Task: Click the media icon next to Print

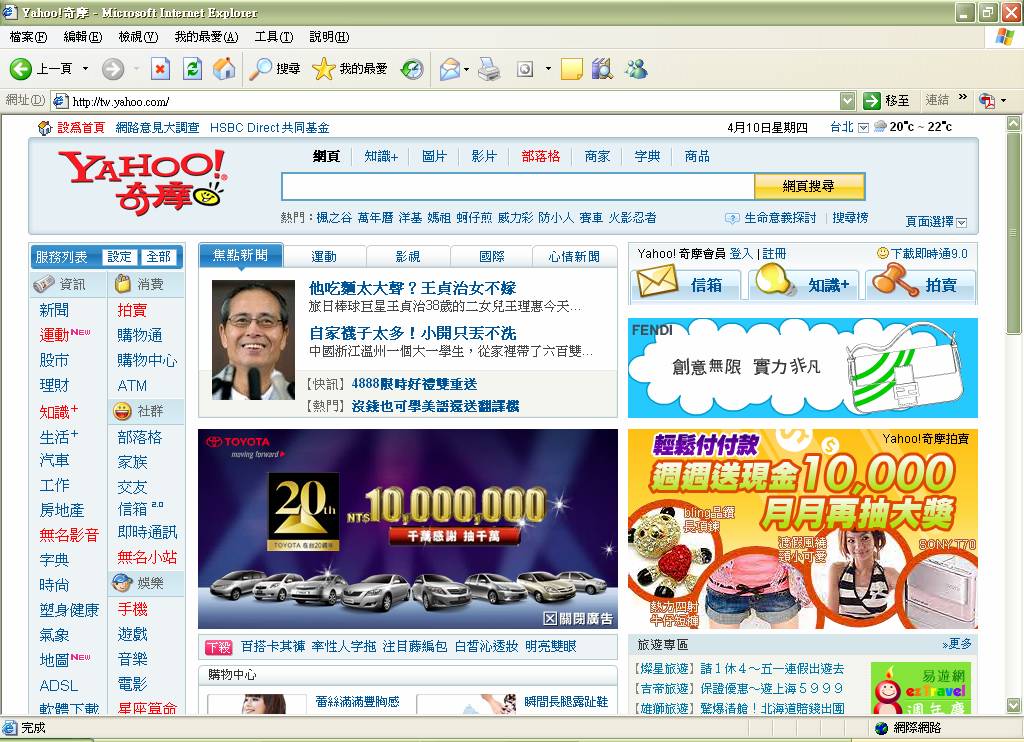Action: coord(525,69)
